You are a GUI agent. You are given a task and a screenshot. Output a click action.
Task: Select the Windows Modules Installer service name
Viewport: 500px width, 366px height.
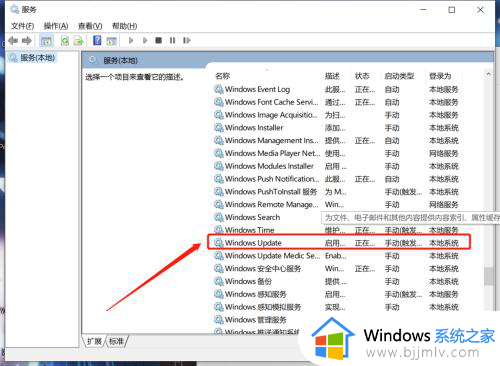(269, 166)
